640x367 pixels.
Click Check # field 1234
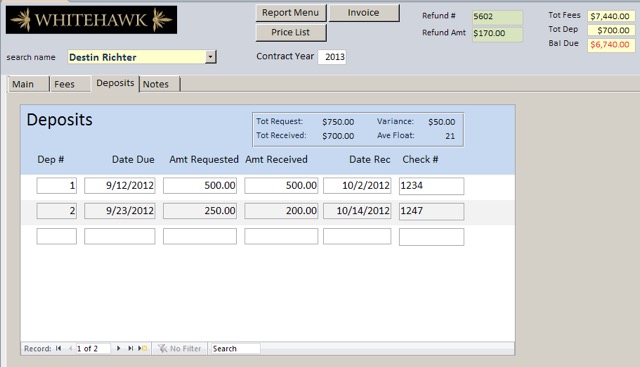coord(431,186)
